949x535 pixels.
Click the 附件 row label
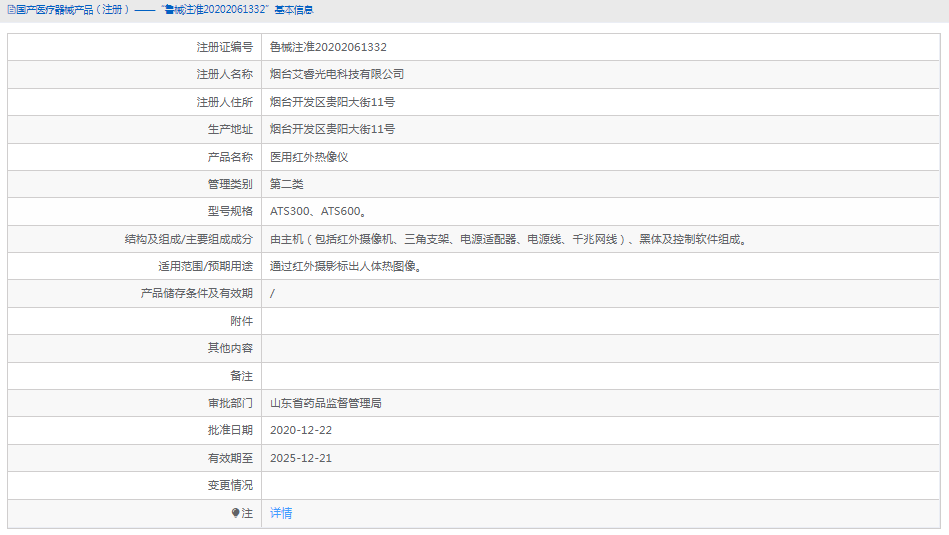[241, 321]
